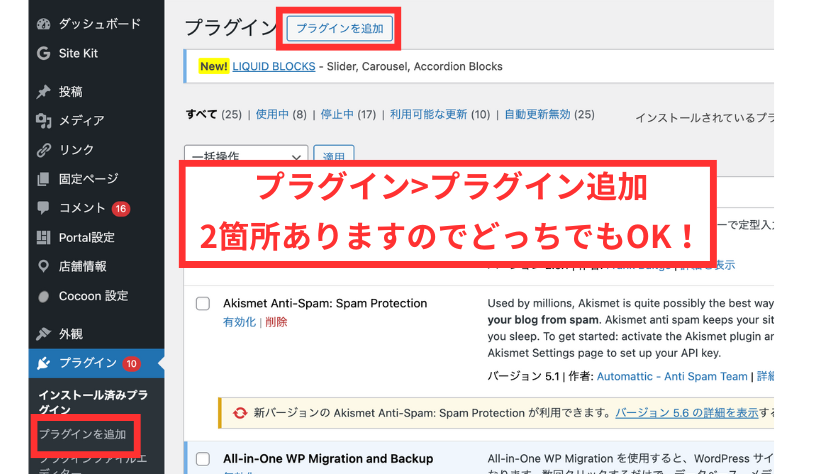
Task: Click the バージョン 5.1 version text
Action: click(x=523, y=376)
